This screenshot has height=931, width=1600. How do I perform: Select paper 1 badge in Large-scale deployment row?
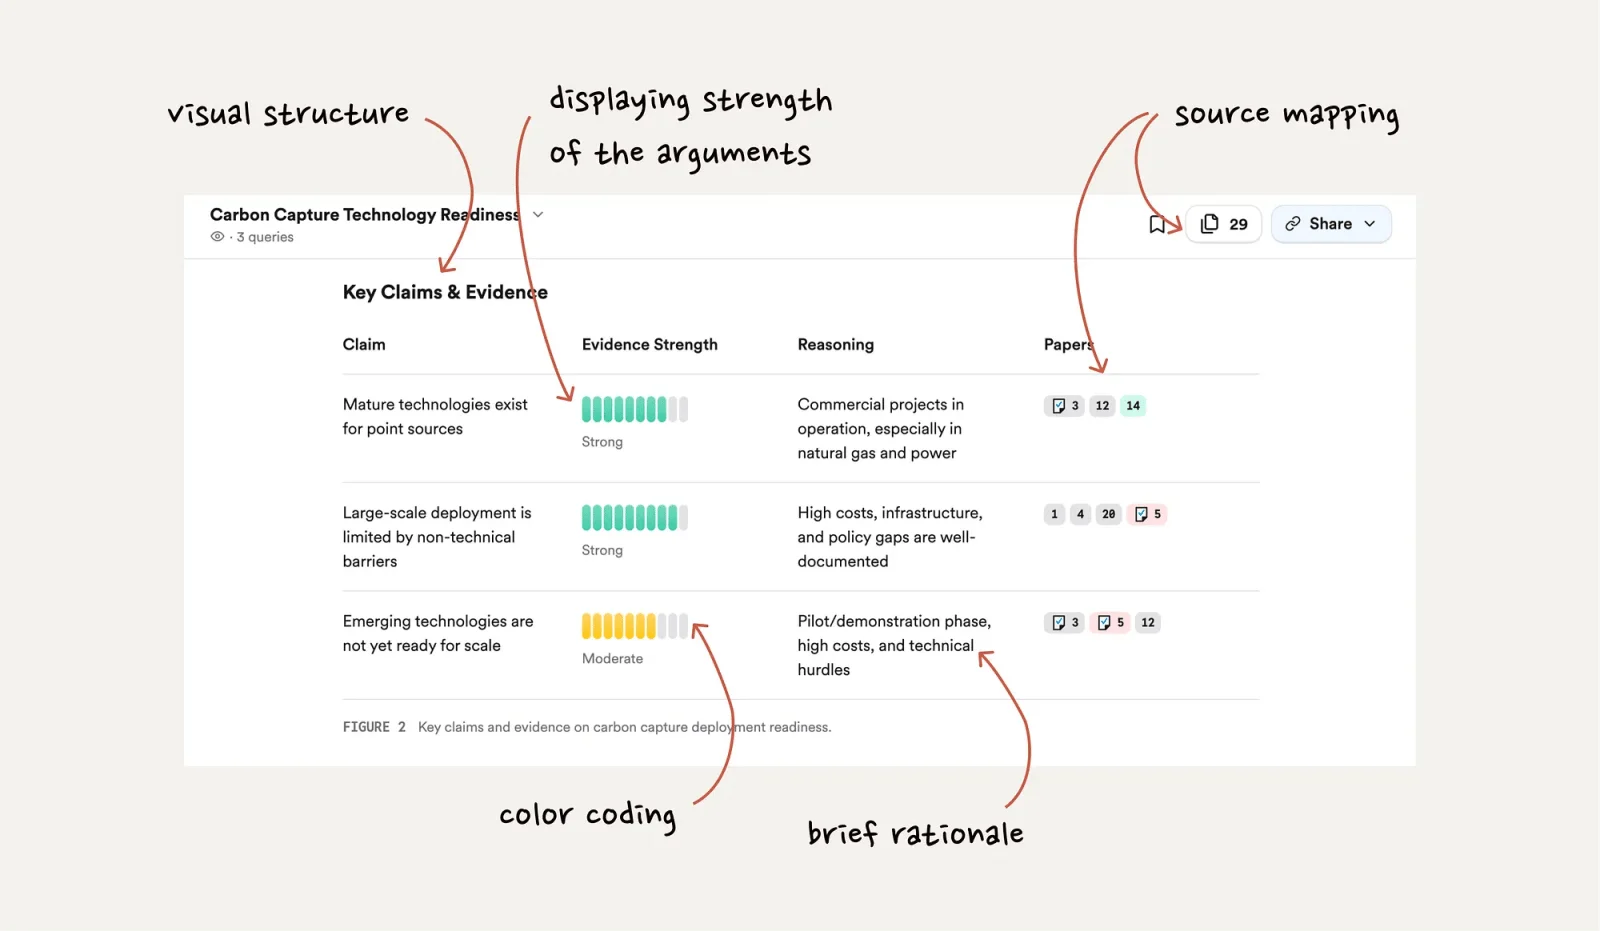[x=1054, y=514]
